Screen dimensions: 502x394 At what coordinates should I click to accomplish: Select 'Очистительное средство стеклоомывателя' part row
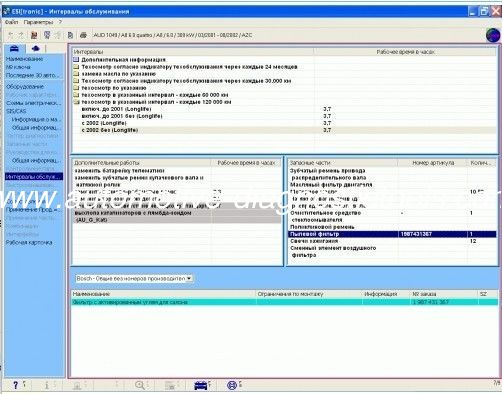tap(392, 216)
